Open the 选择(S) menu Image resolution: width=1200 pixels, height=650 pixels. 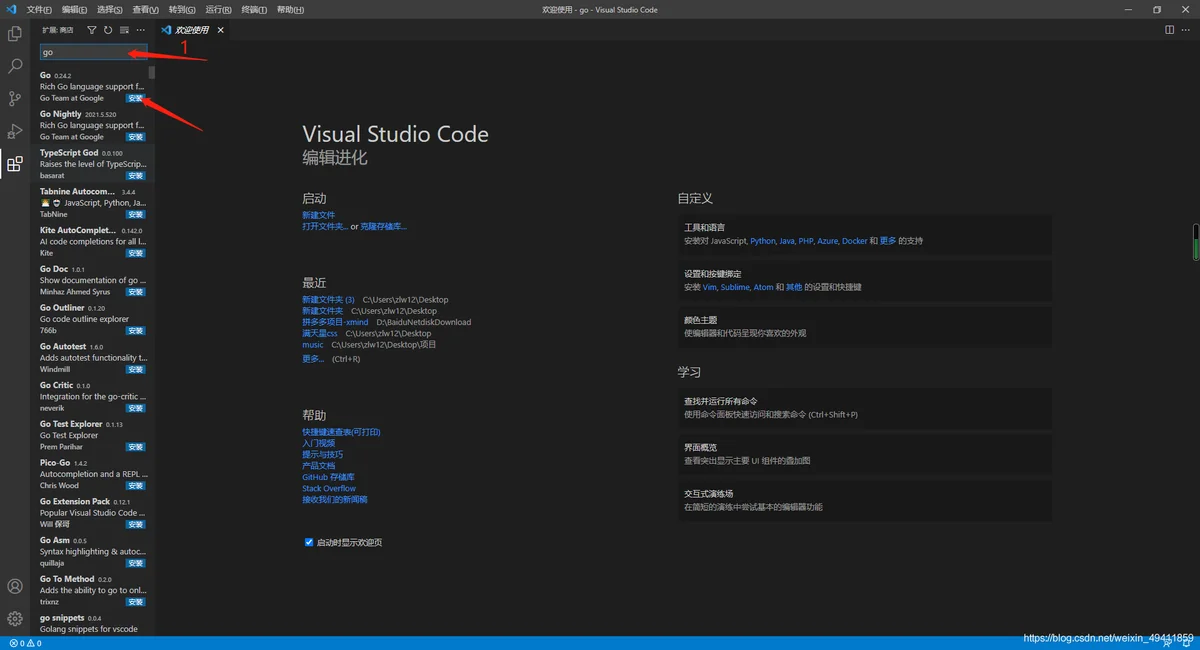pyautogui.click(x=110, y=9)
